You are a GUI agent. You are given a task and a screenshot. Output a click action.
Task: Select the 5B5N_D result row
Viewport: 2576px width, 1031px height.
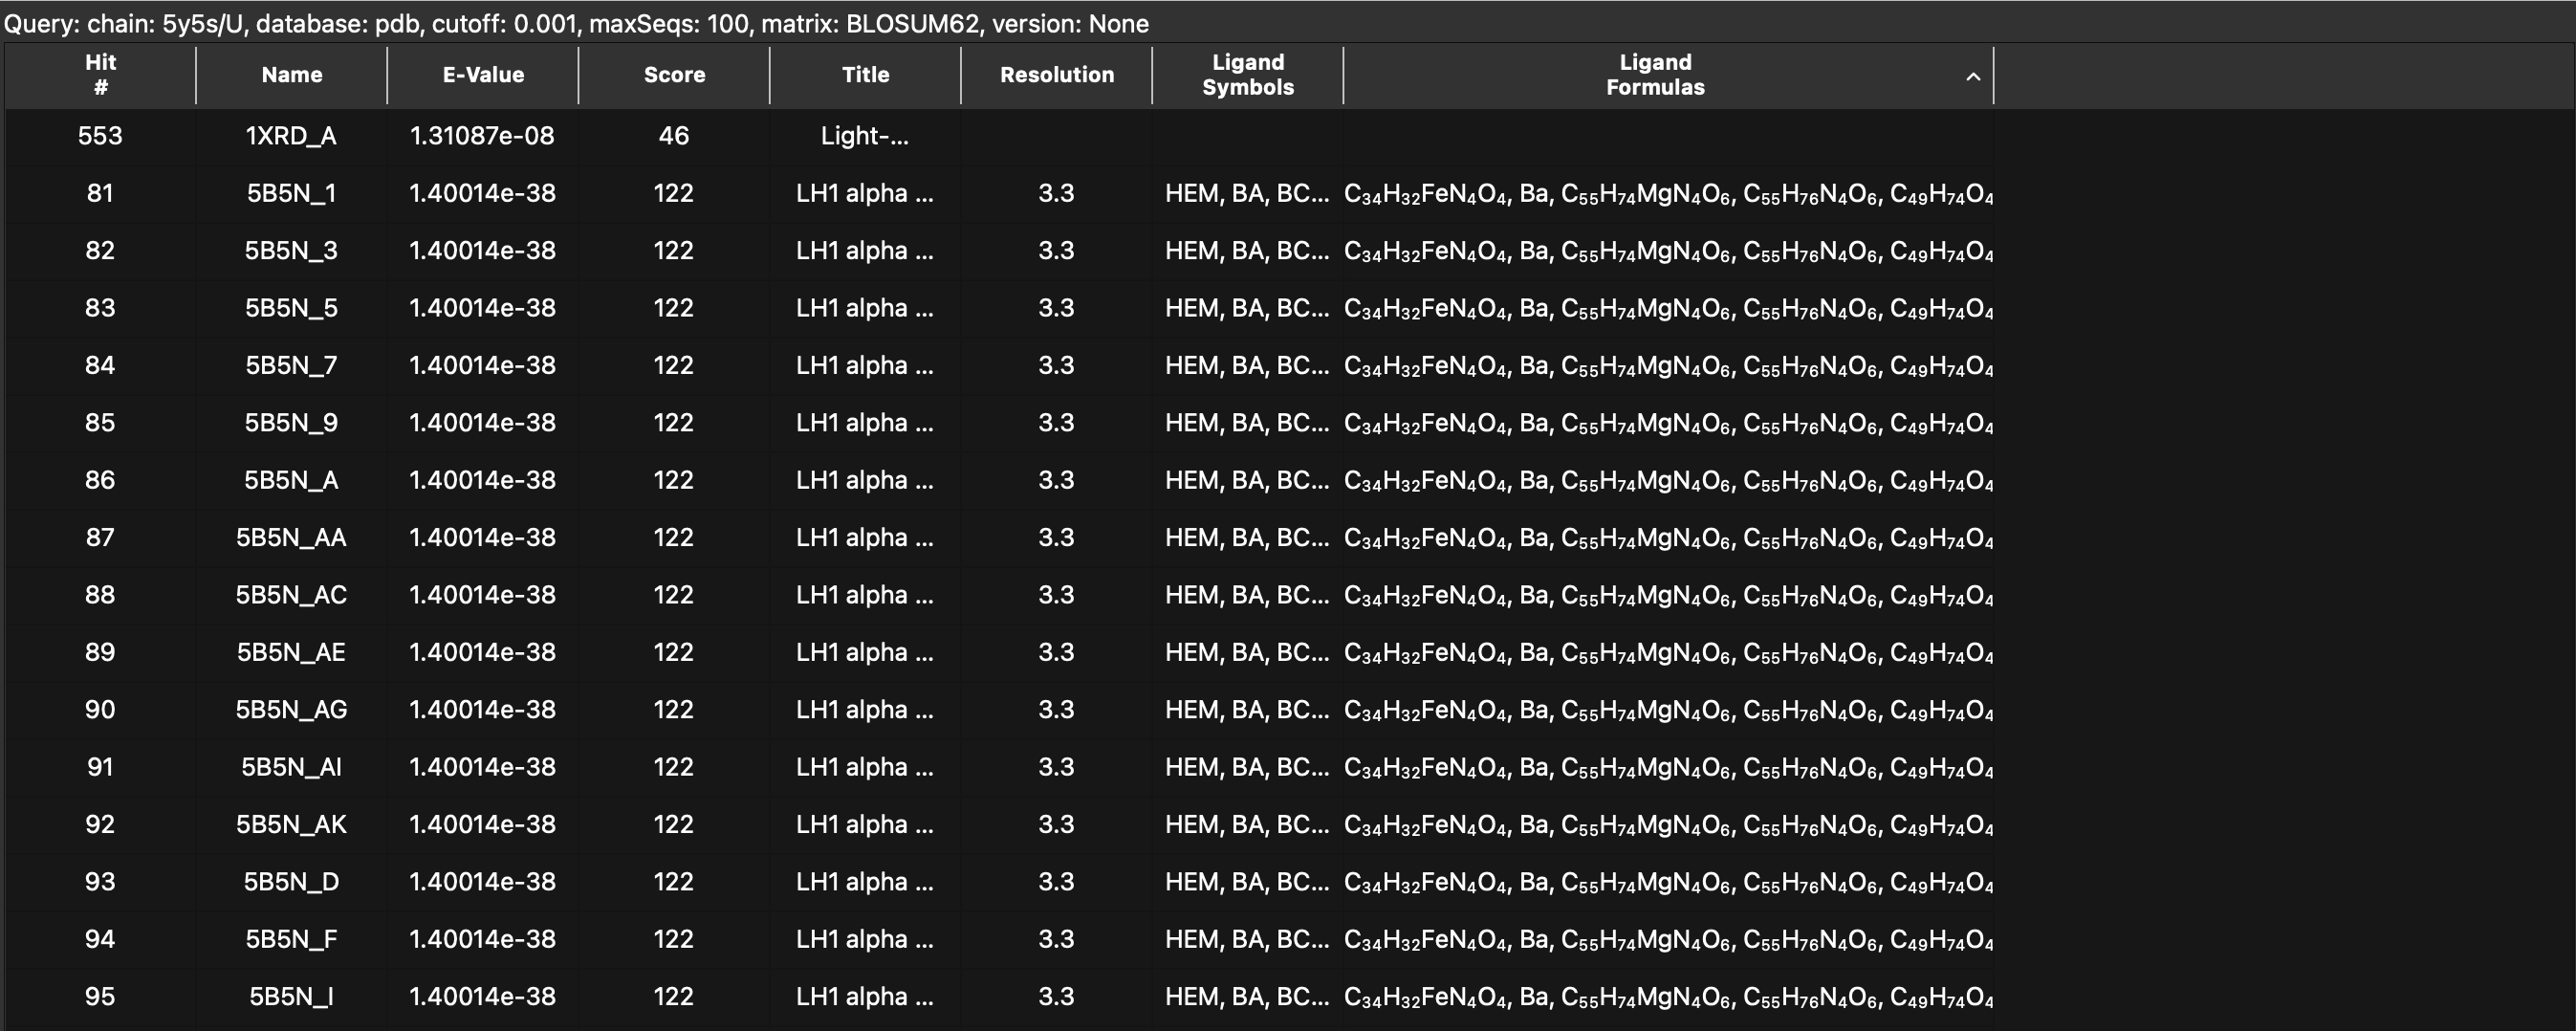coord(291,882)
